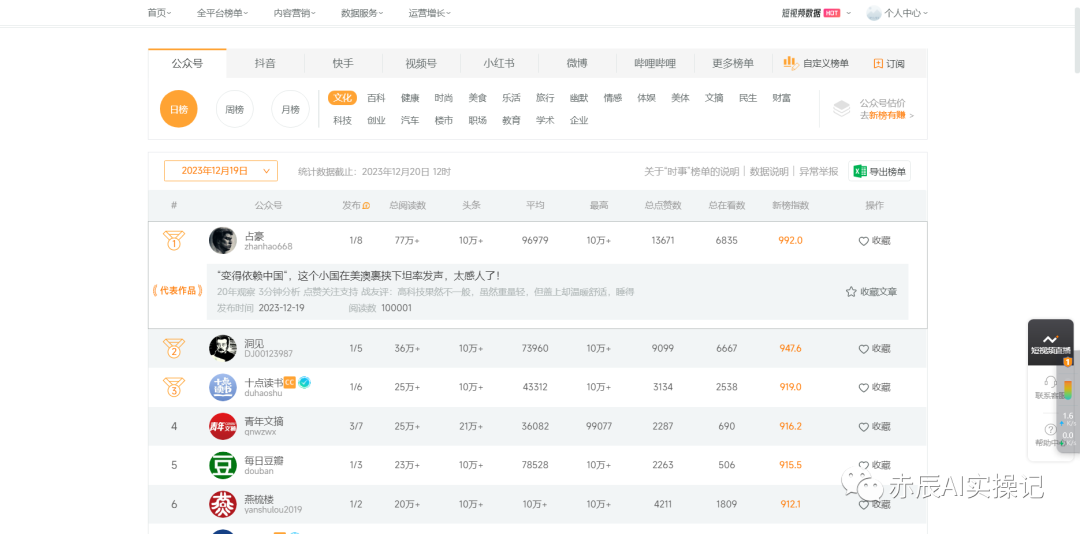This screenshot has height=534, width=1080.
Task: Click the user avatar beside 个人中心
Action: coord(873,12)
